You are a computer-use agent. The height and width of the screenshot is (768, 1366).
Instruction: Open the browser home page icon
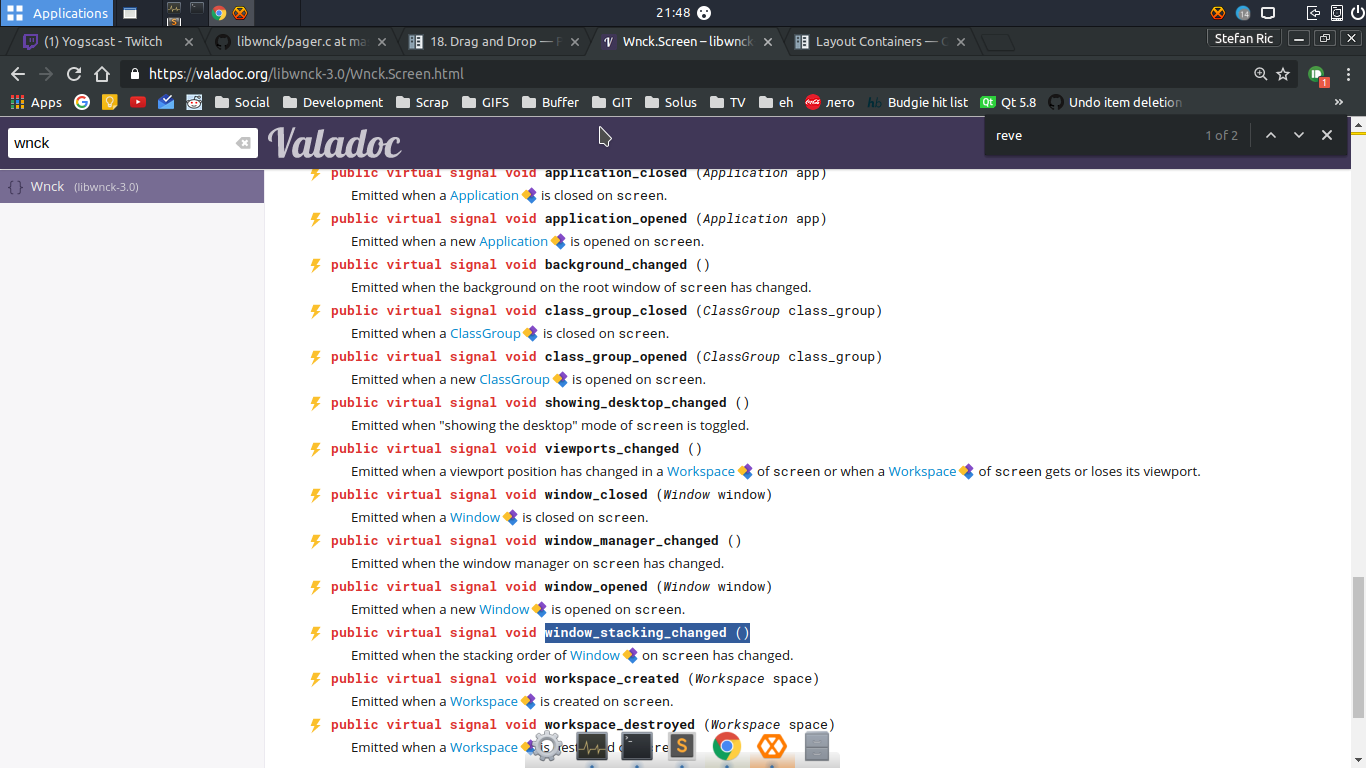point(102,74)
